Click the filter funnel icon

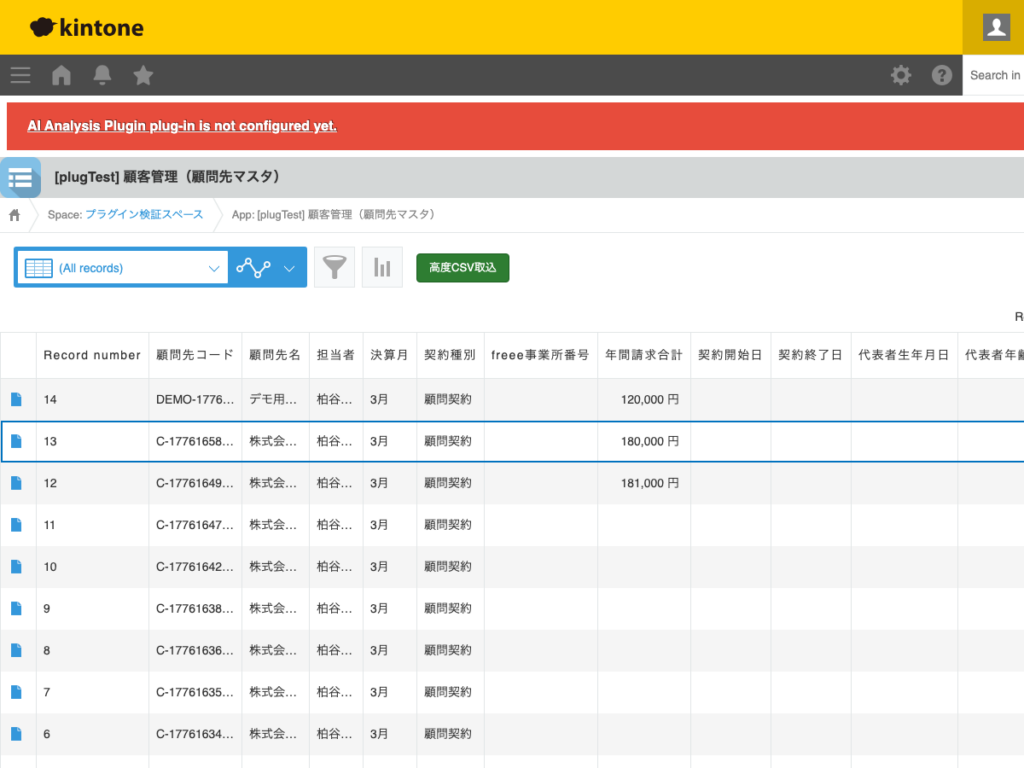[x=334, y=267]
